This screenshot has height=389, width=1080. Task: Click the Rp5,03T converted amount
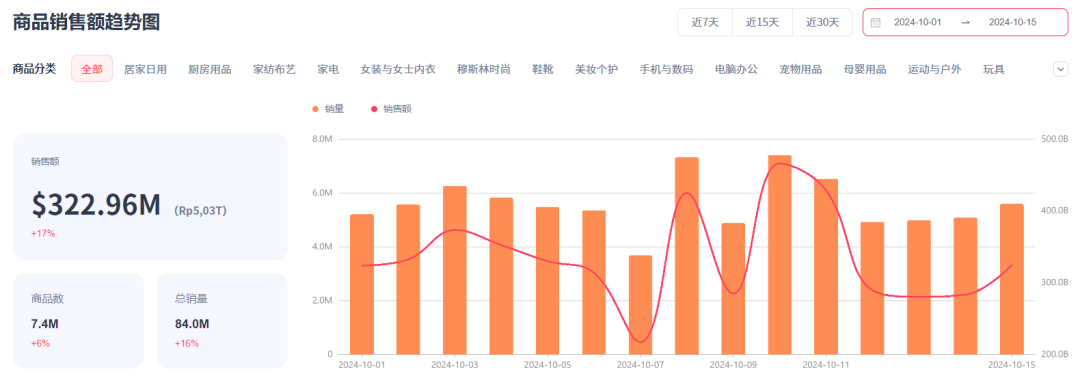(x=200, y=210)
